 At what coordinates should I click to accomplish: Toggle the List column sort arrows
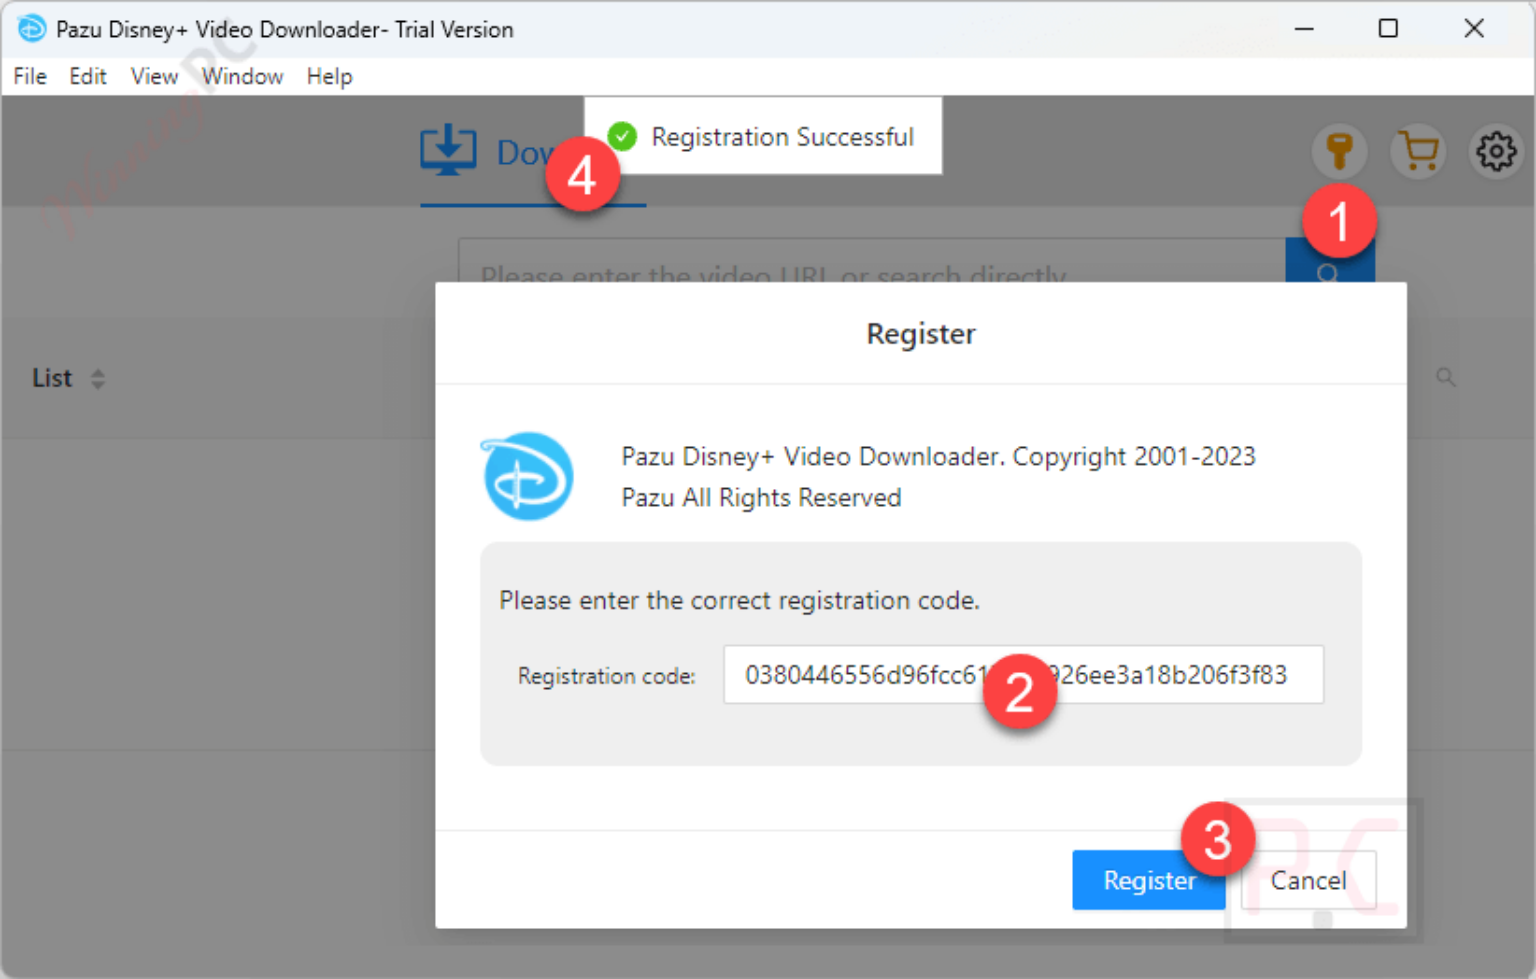(98, 378)
